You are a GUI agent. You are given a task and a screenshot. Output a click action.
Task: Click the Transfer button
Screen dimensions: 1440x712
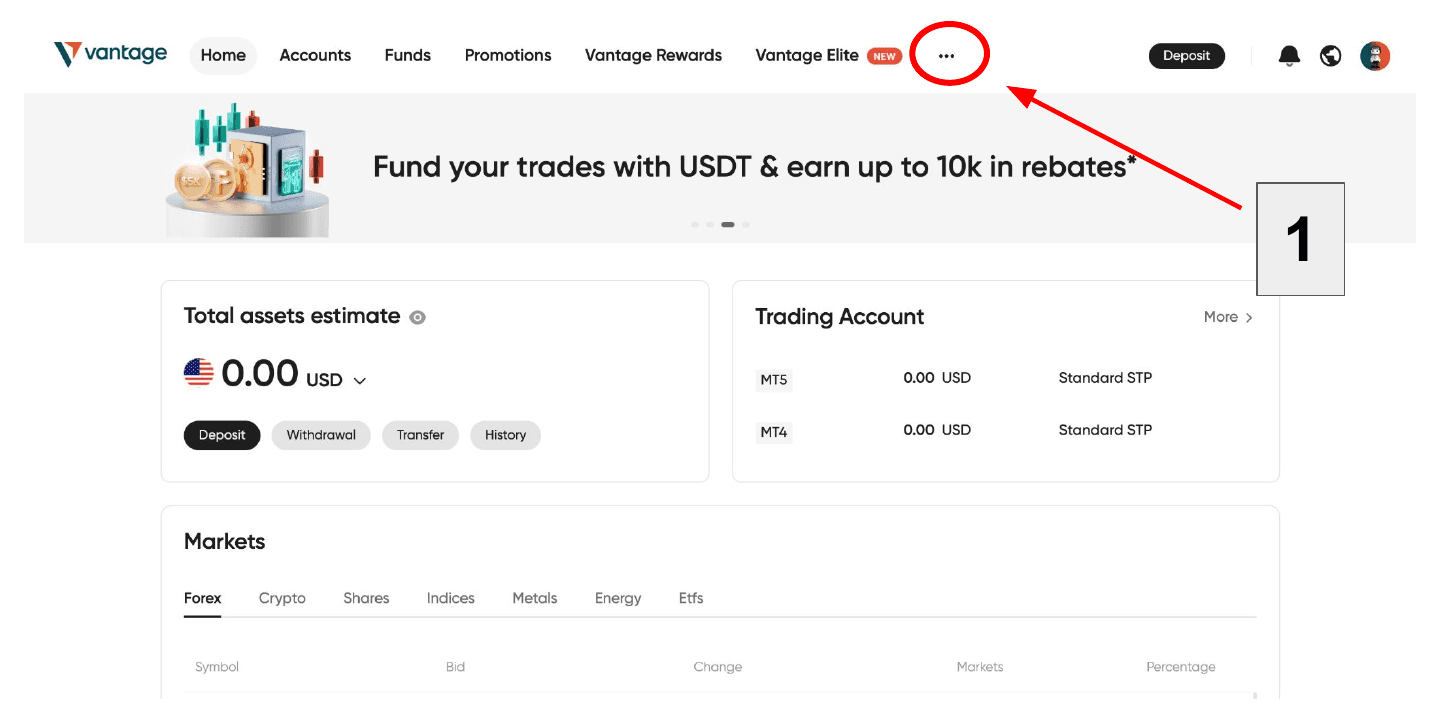(420, 435)
